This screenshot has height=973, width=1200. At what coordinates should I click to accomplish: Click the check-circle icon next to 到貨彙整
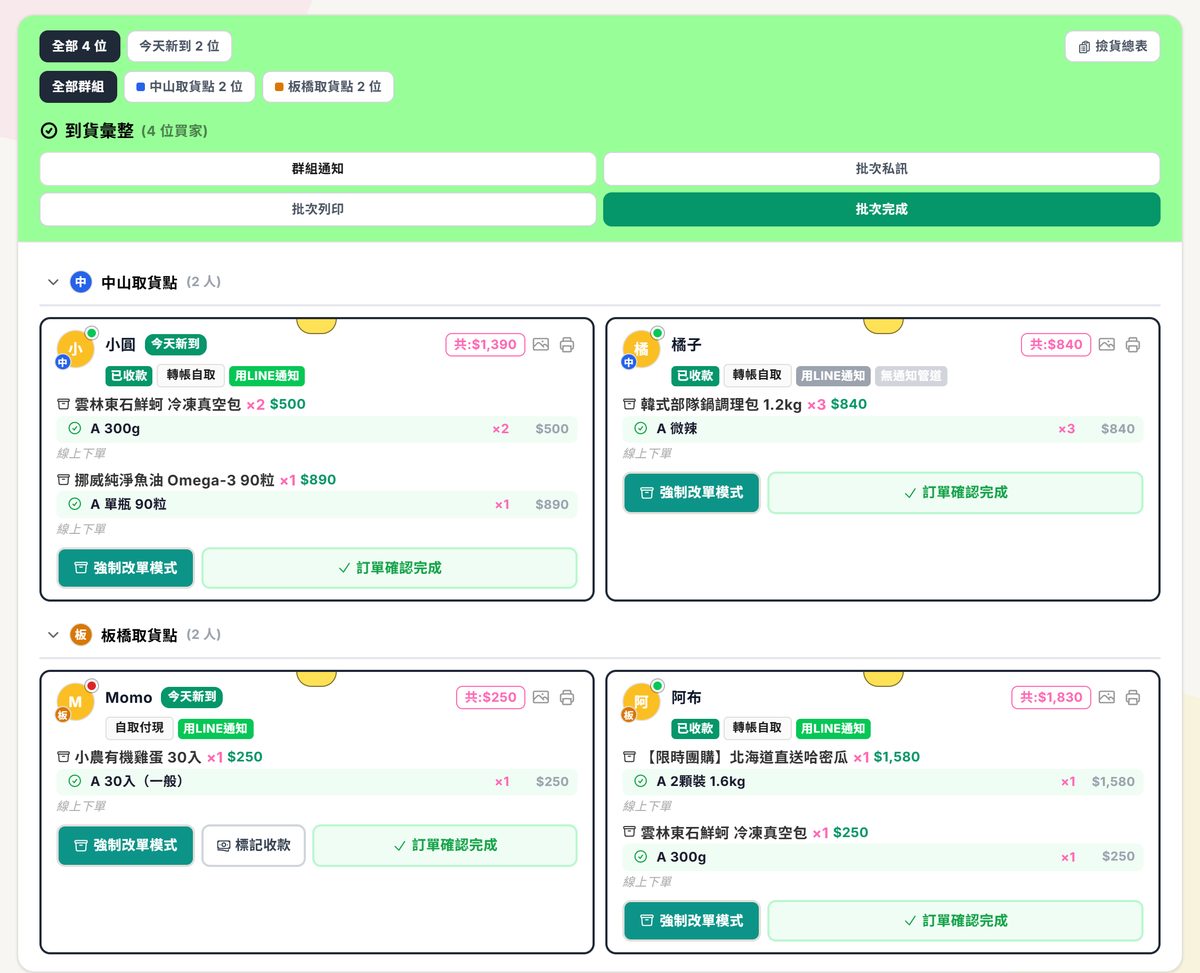[48, 131]
